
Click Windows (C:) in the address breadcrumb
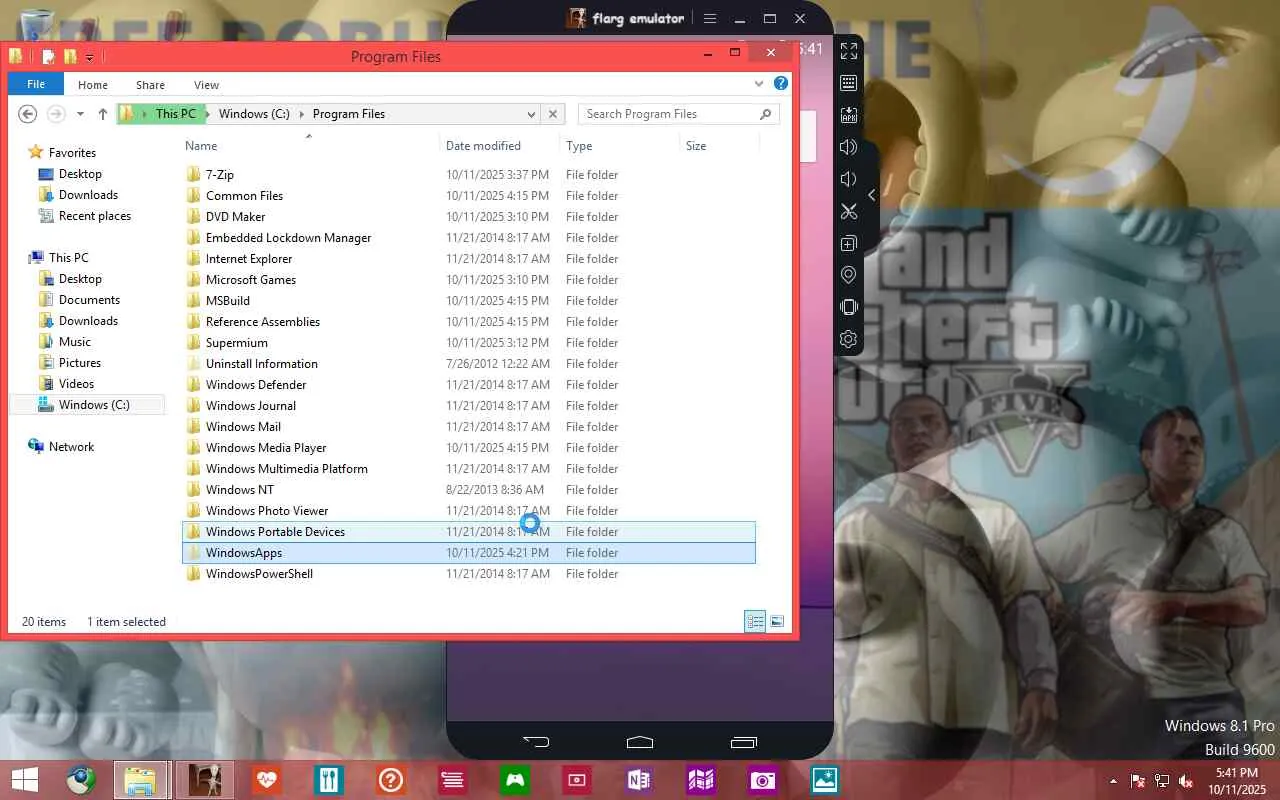click(254, 114)
